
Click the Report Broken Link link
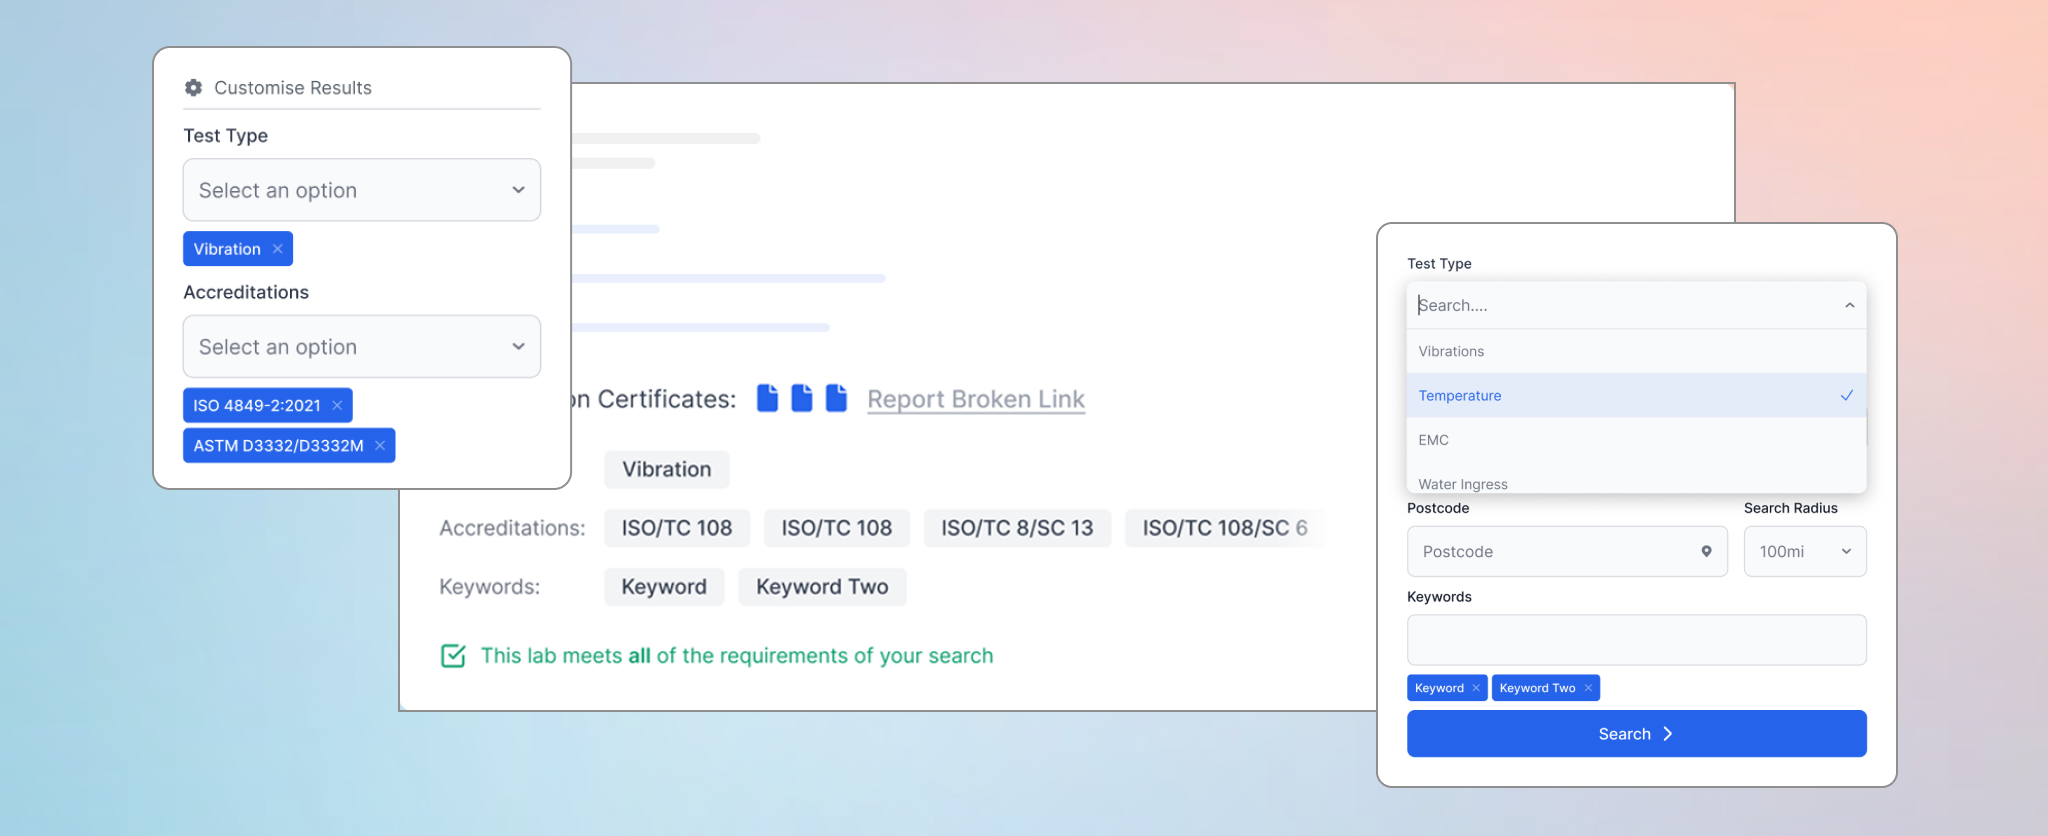975,399
